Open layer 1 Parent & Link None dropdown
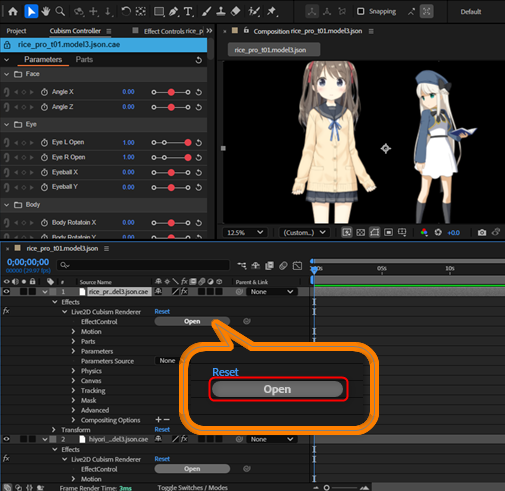This screenshot has height=491, width=505. point(272,292)
